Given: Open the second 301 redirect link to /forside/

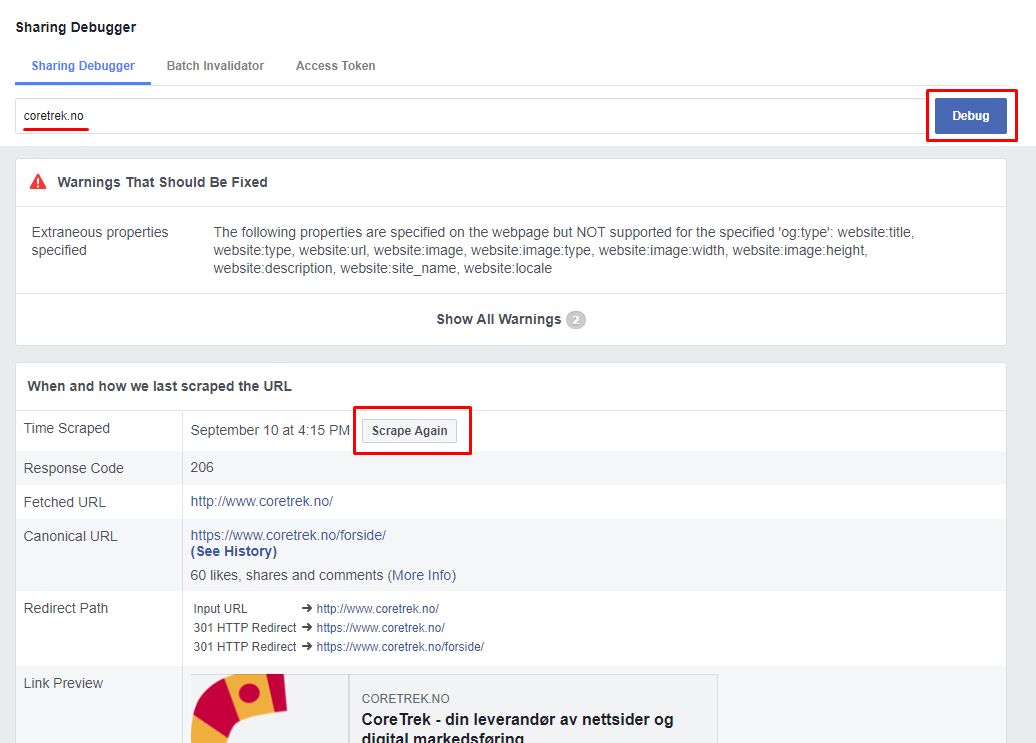Looking at the screenshot, I should tap(400, 647).
